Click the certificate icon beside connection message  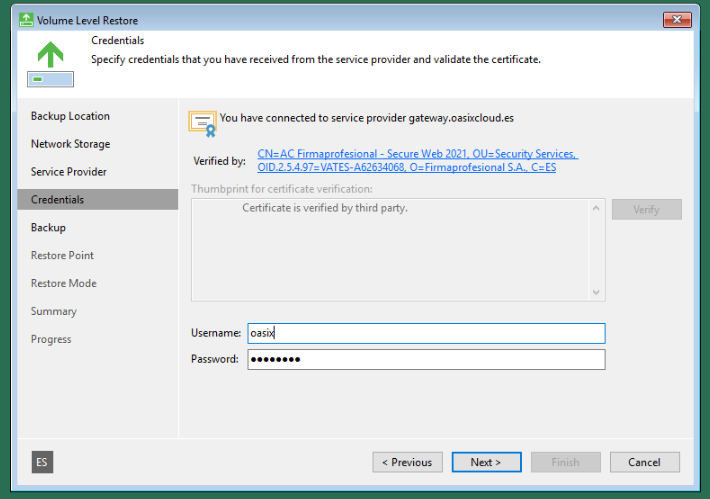(x=202, y=122)
